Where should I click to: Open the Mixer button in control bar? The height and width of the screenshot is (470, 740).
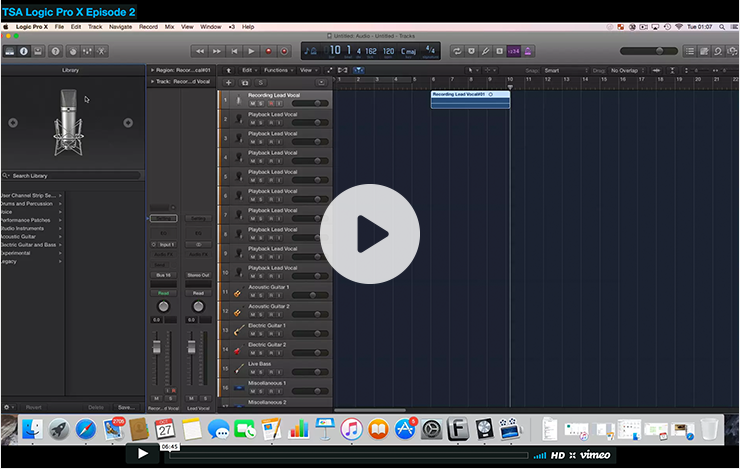click(87, 51)
